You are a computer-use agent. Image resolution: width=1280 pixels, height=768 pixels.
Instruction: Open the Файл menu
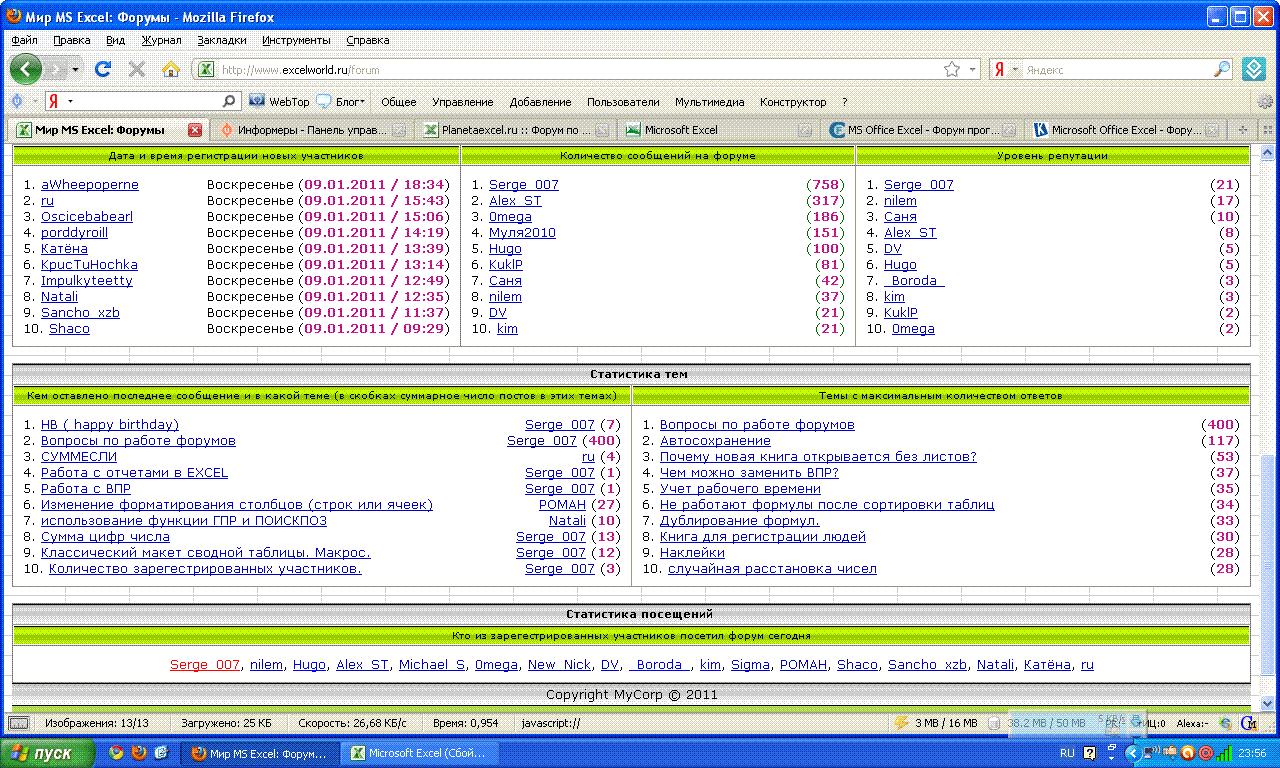pos(25,40)
